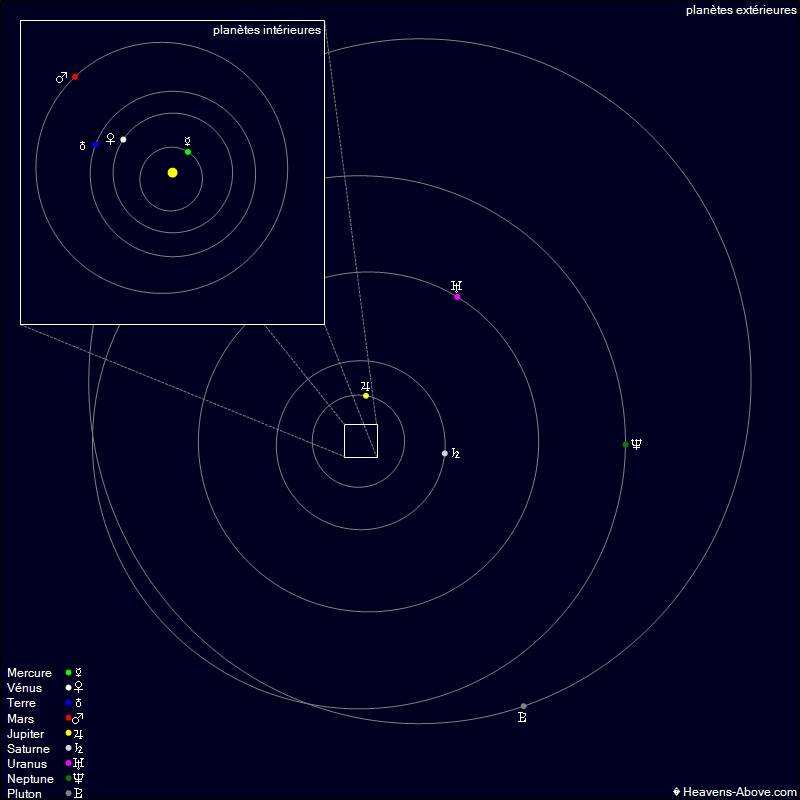Click 'Mercure' in the legend
The width and height of the screenshot is (800, 800).
(x=29, y=673)
